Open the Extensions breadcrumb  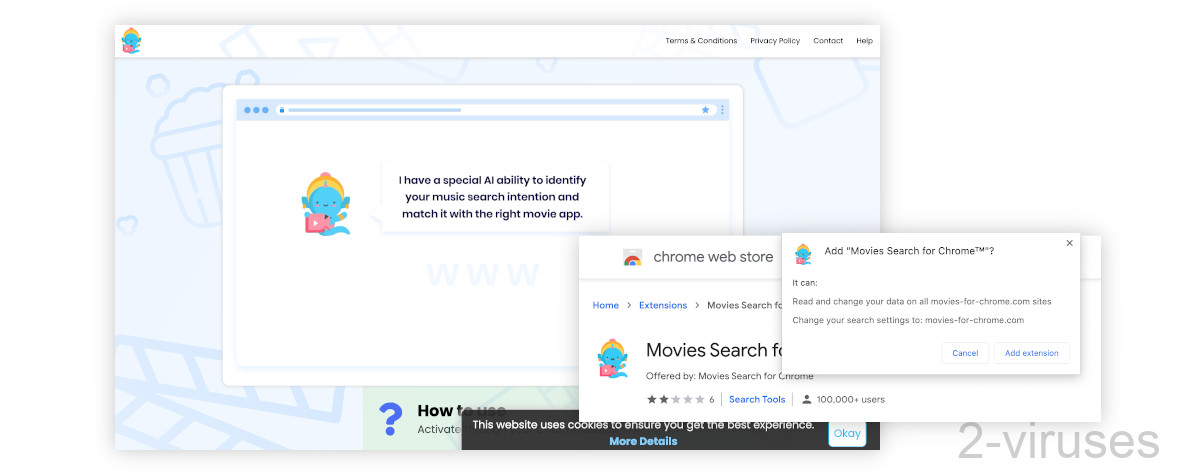click(663, 305)
